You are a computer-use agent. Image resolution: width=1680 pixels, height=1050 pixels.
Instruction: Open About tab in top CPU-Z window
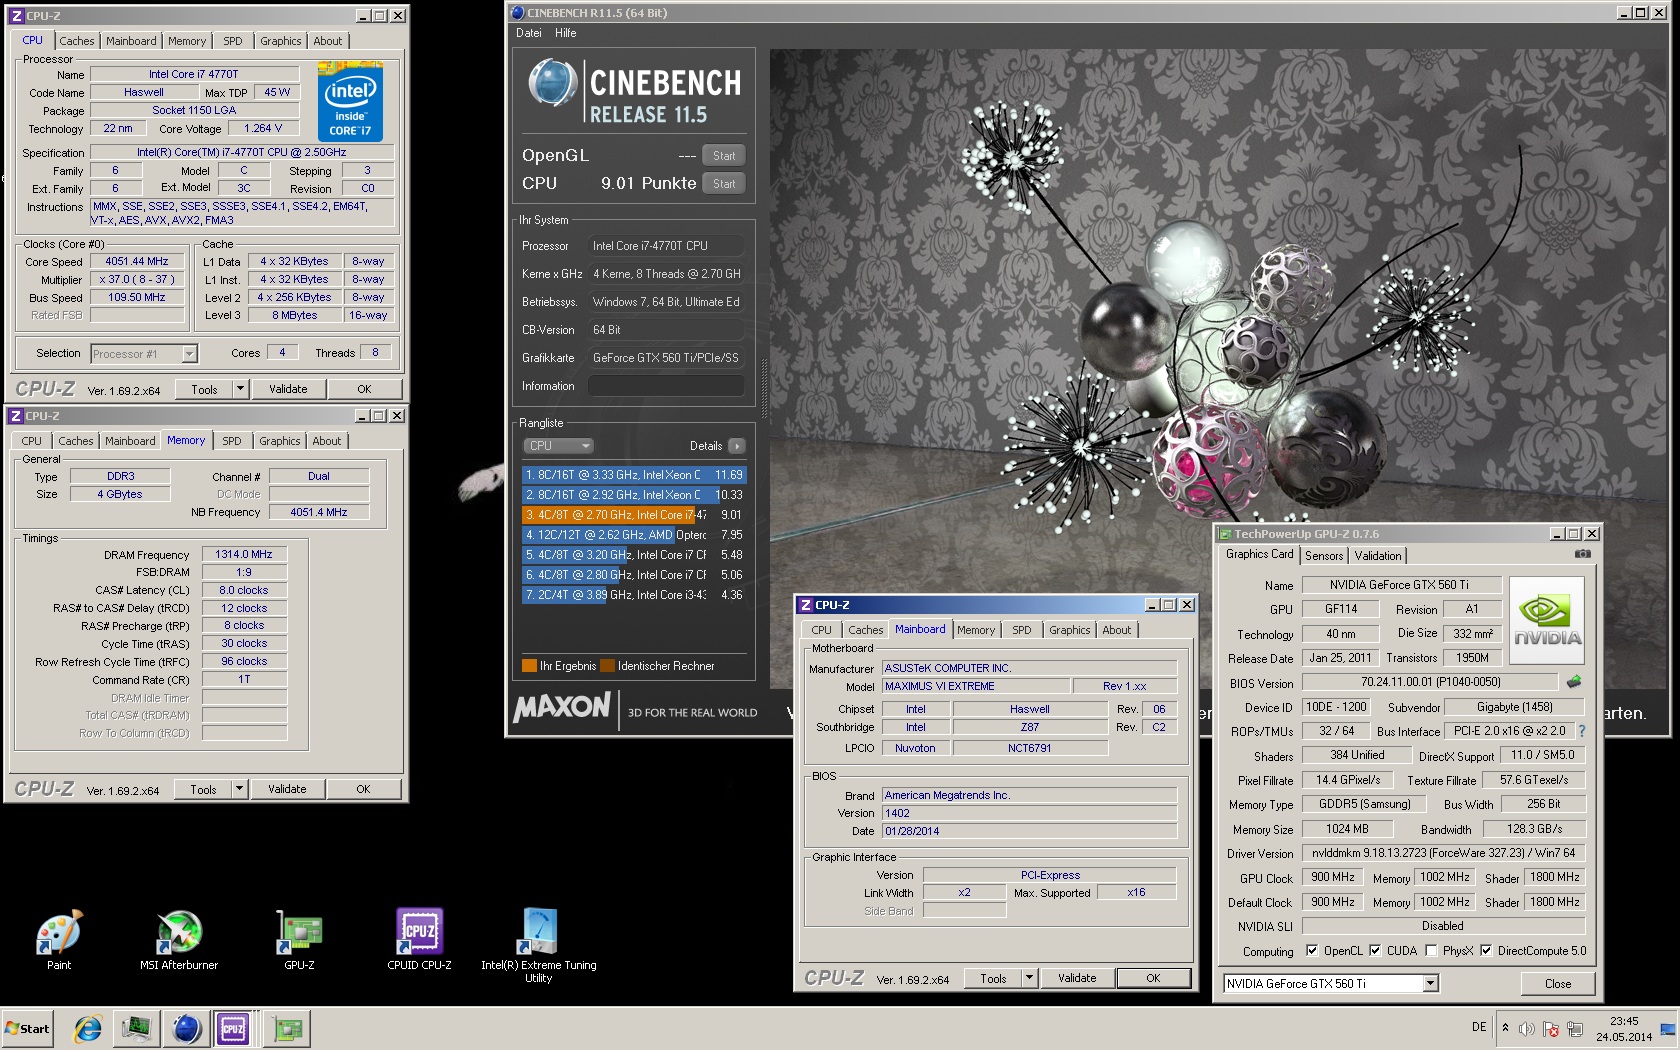click(x=327, y=41)
